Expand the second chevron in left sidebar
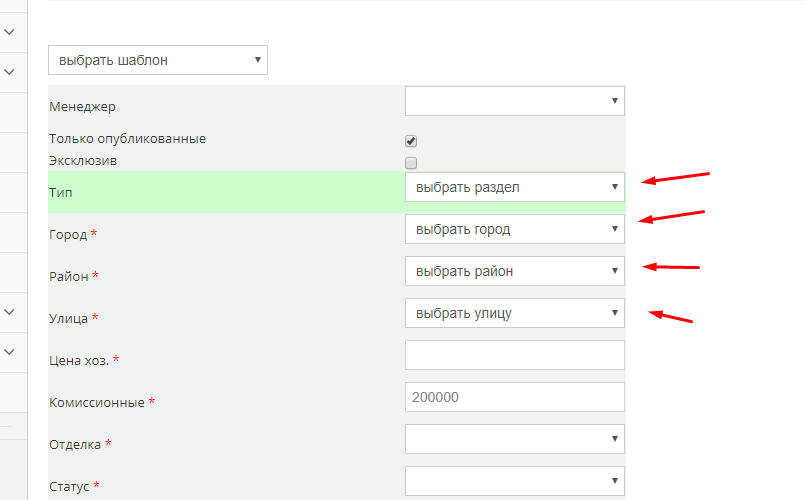The width and height of the screenshot is (806, 500). pos(9,72)
